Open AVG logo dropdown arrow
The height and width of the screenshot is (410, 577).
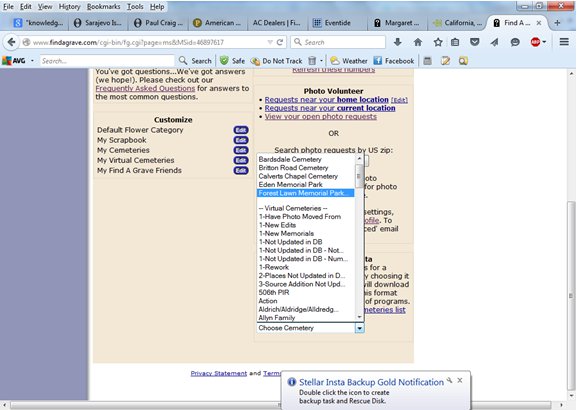coord(32,61)
